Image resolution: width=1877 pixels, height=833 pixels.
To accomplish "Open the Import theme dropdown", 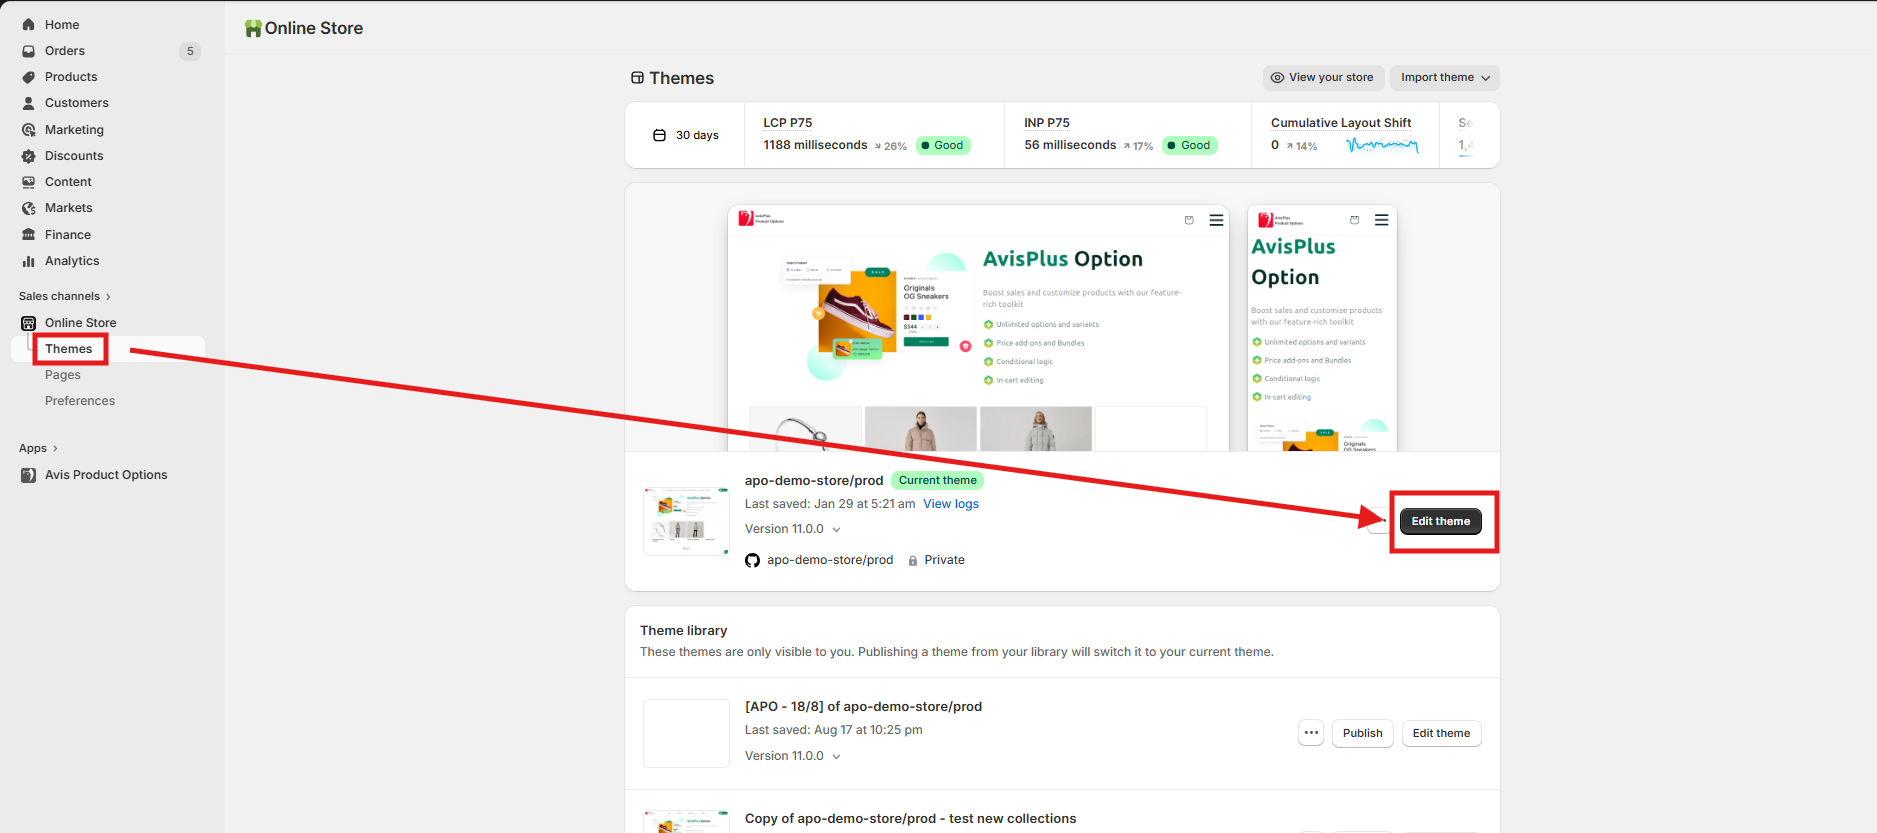I will (x=1444, y=78).
